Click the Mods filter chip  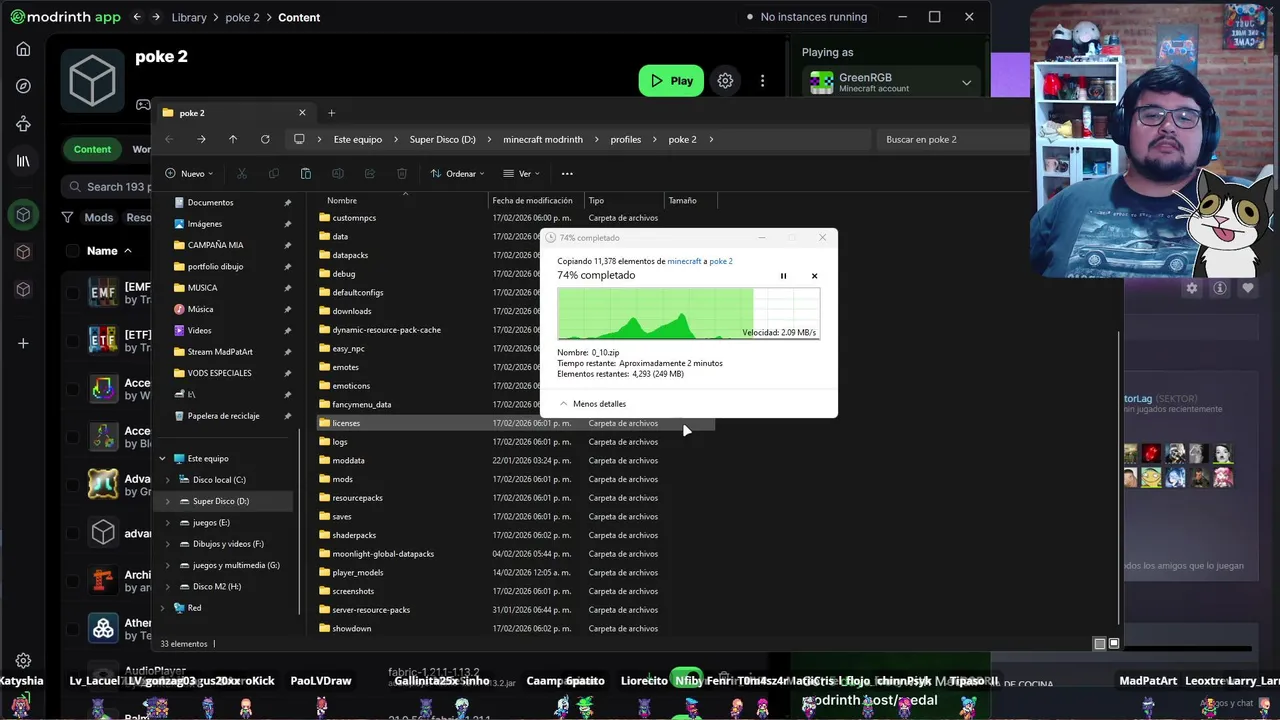coord(98,217)
